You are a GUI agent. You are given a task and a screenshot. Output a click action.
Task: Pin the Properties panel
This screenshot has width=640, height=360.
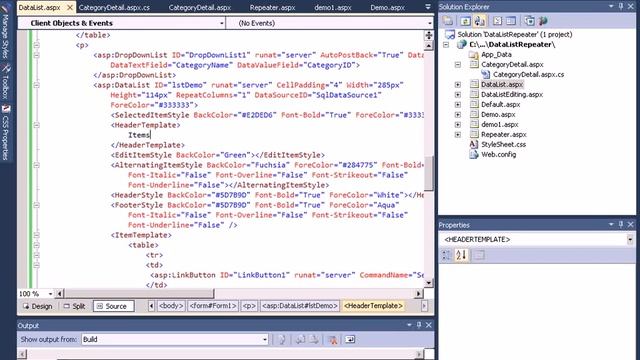click(x=621, y=225)
